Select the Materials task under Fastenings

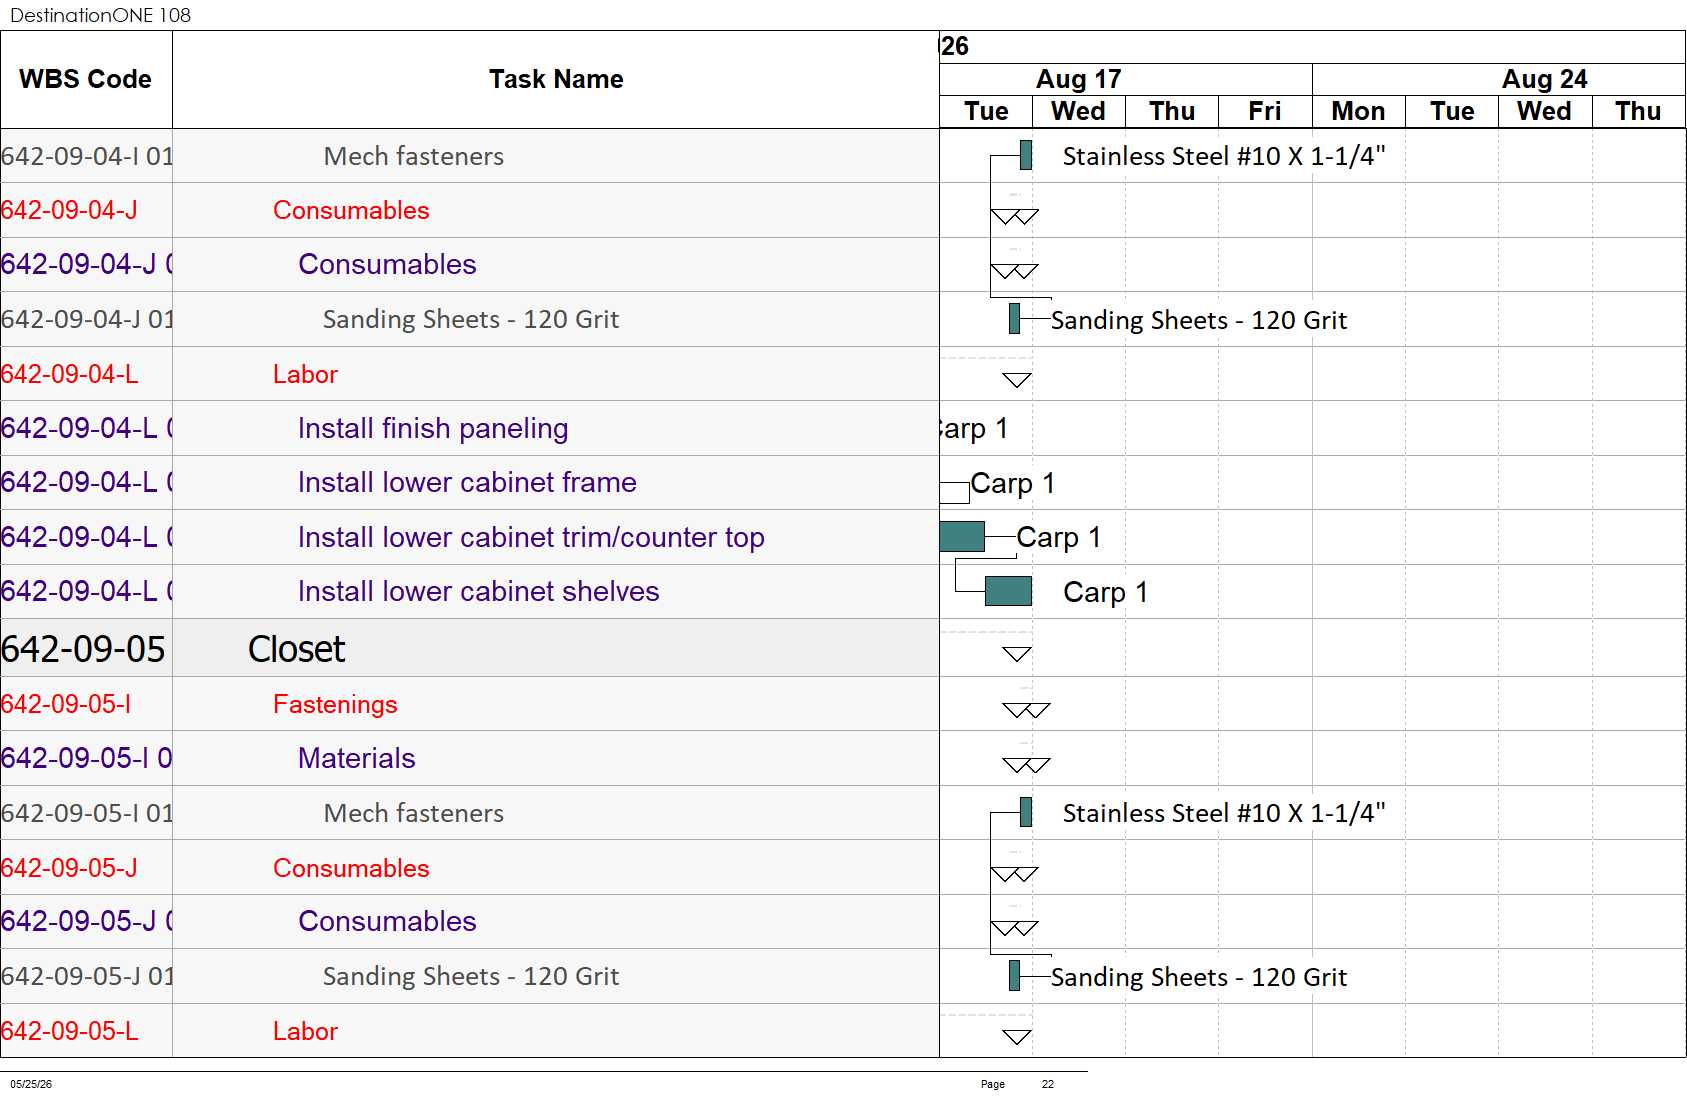click(356, 758)
